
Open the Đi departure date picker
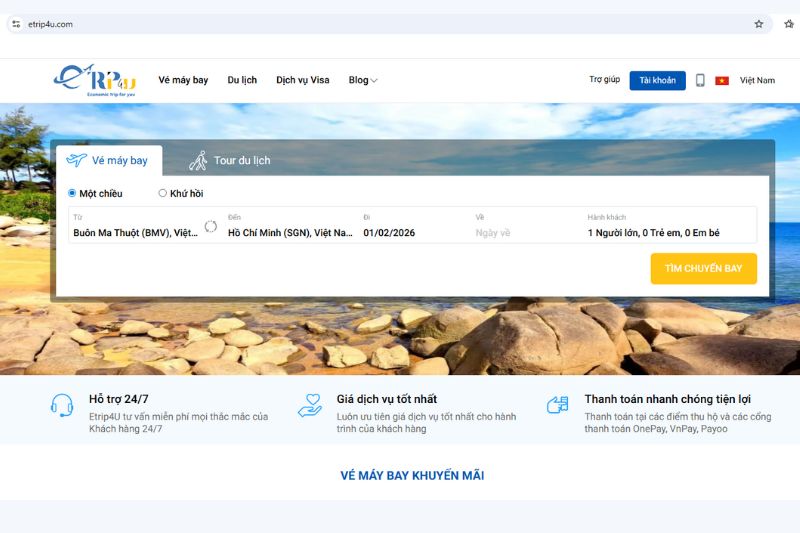(414, 225)
